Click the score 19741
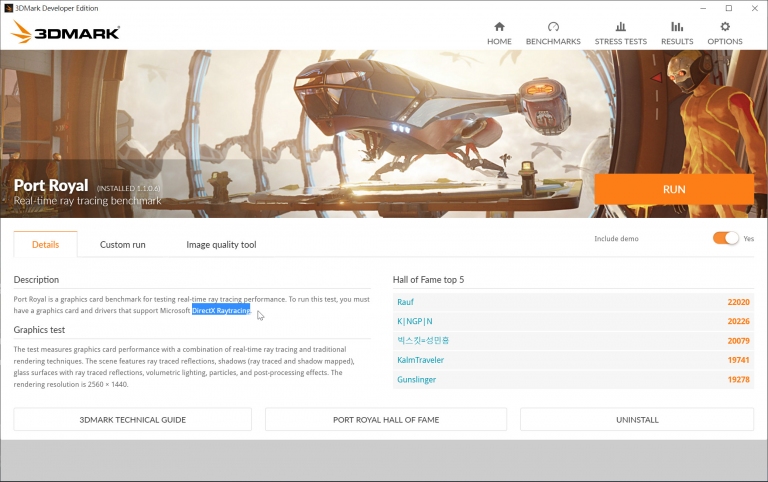The height and width of the screenshot is (482, 768). 739,360
